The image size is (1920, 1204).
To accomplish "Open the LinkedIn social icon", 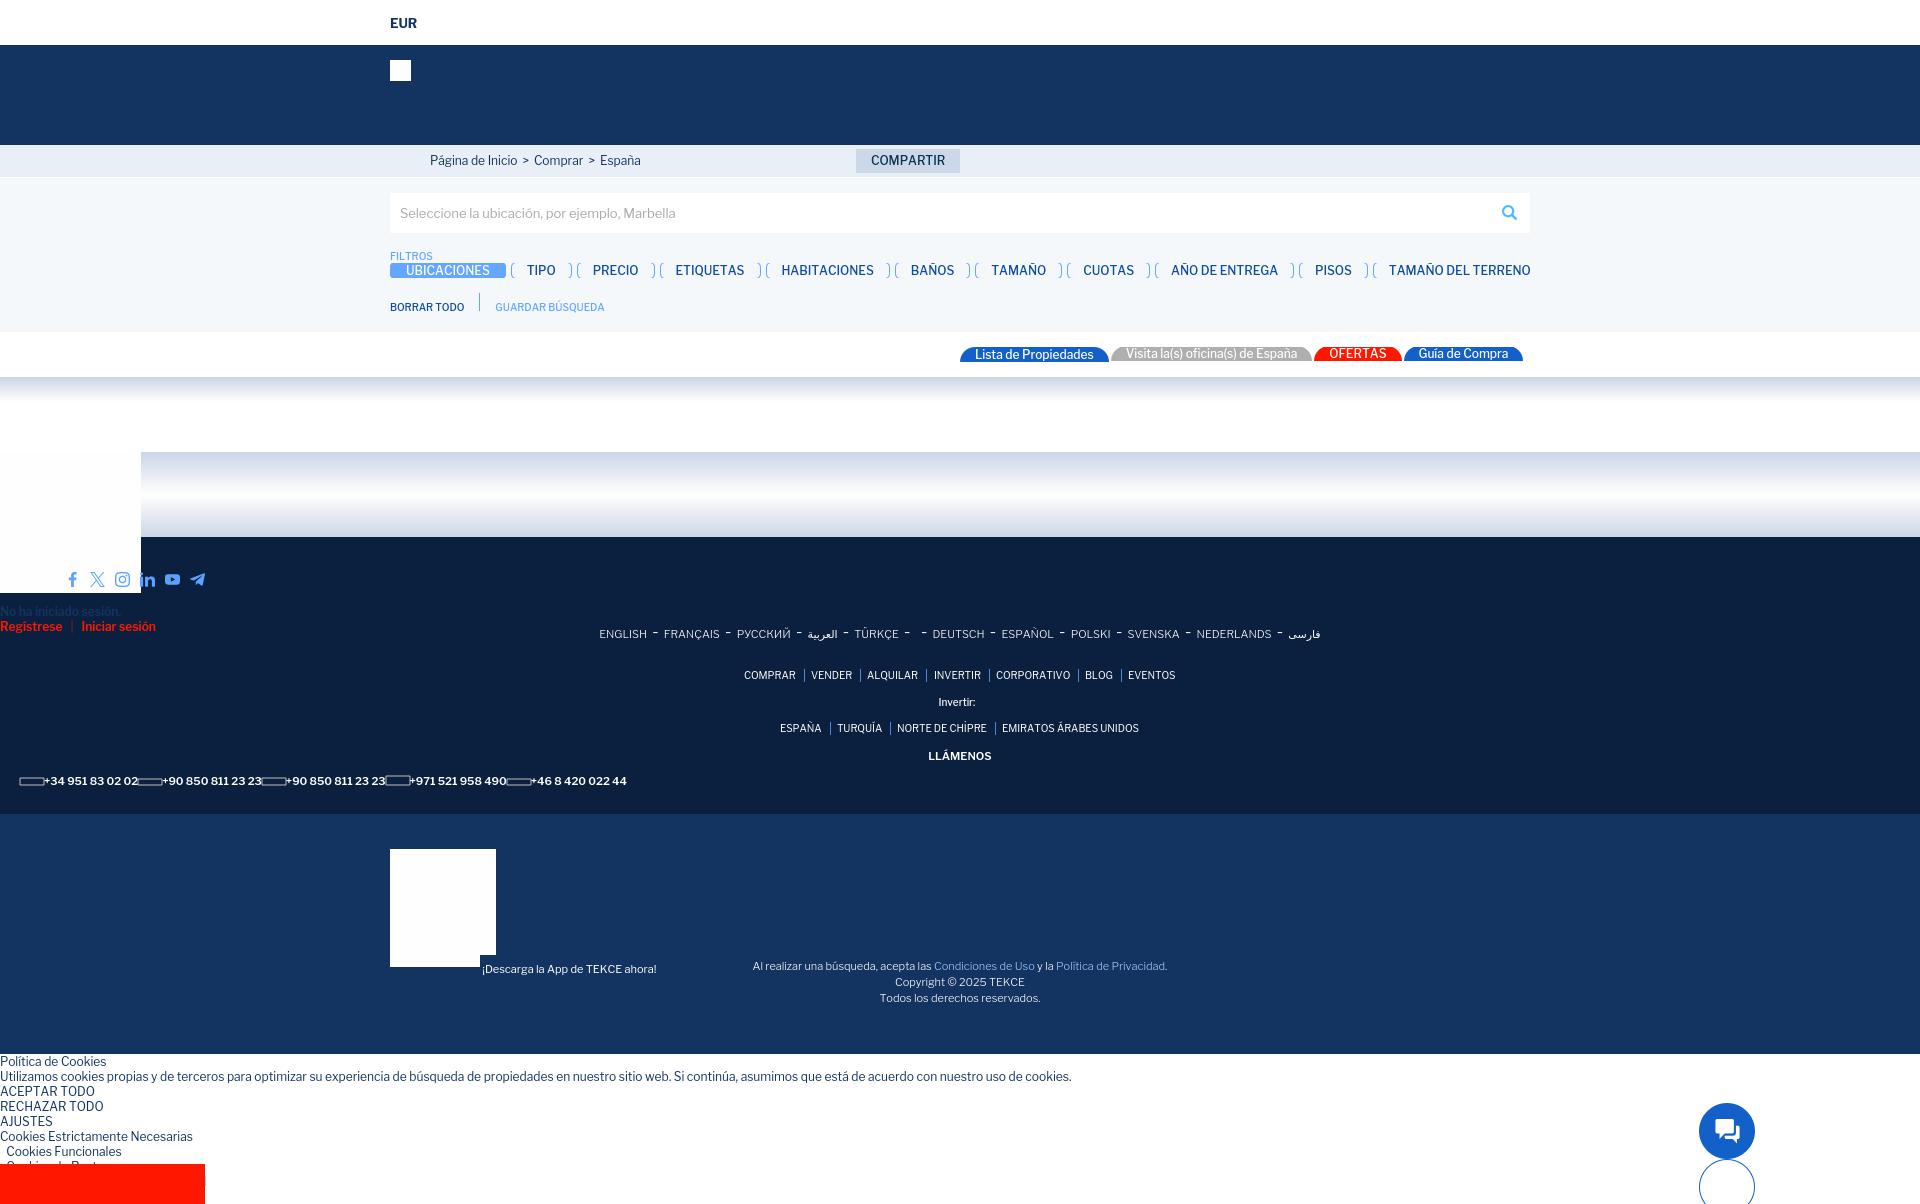I will coord(148,580).
